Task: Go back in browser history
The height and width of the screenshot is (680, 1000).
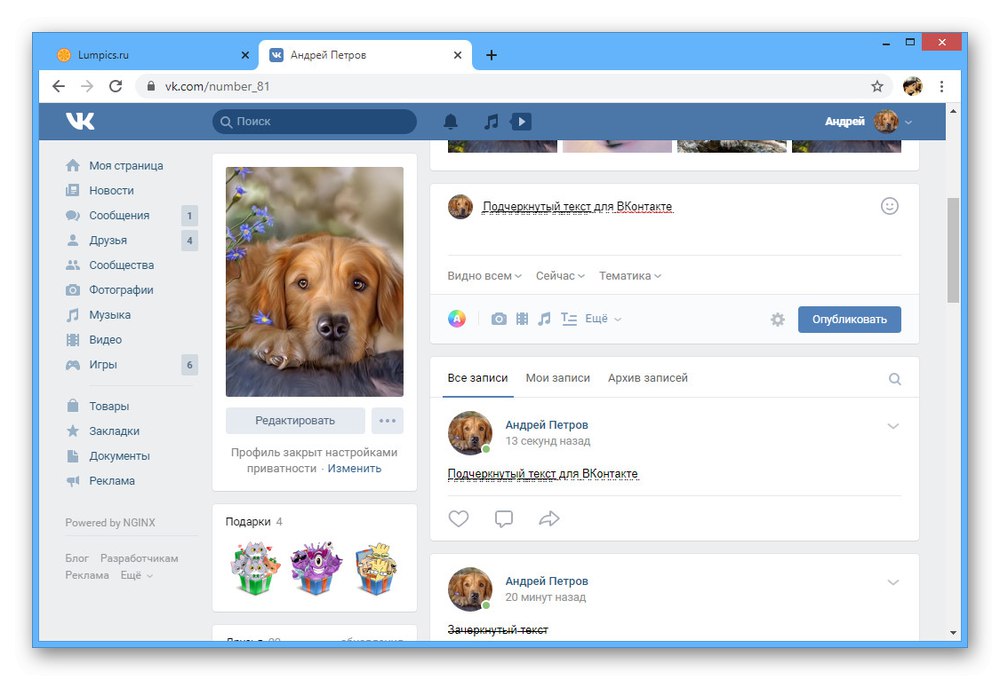Action: 59,86
